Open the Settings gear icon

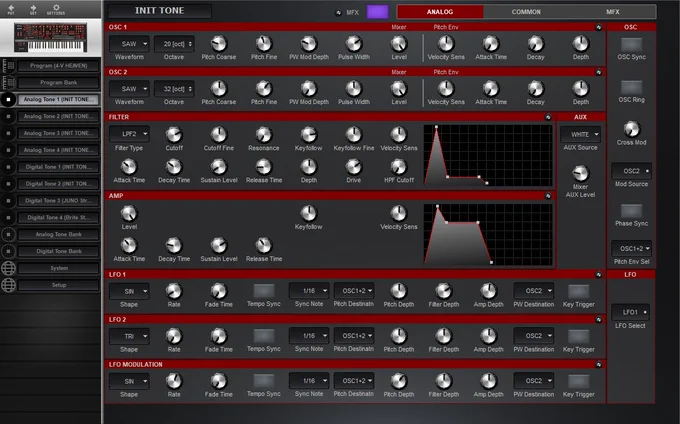point(56,9)
